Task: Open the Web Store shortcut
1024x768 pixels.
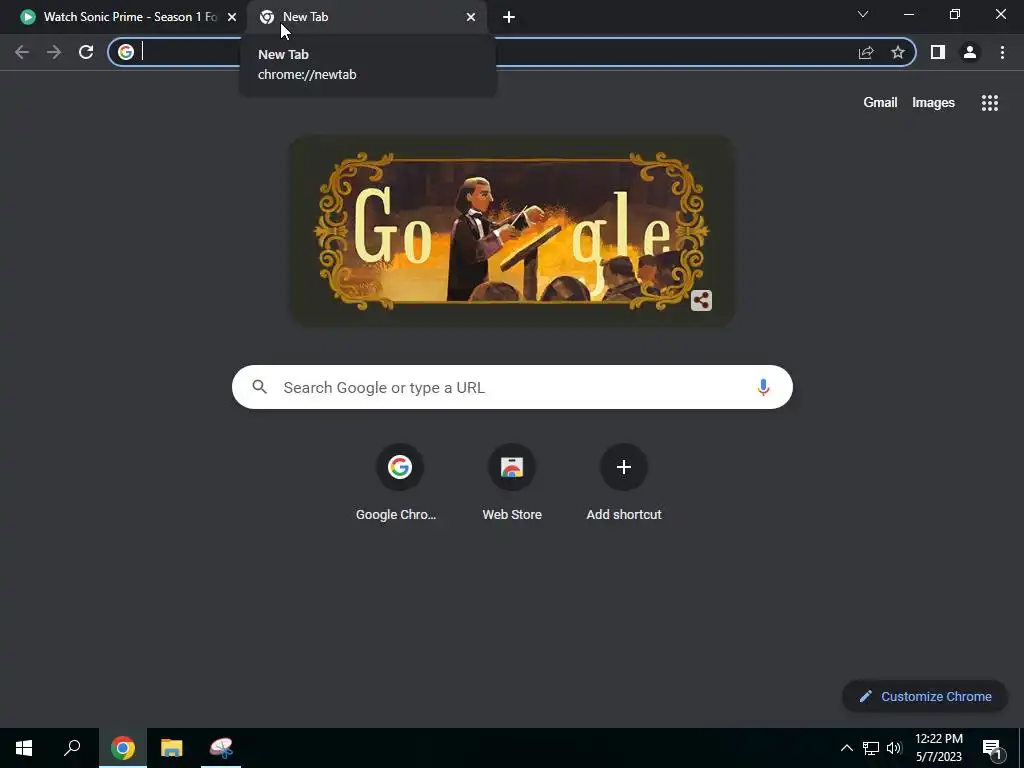Action: pyautogui.click(x=512, y=483)
